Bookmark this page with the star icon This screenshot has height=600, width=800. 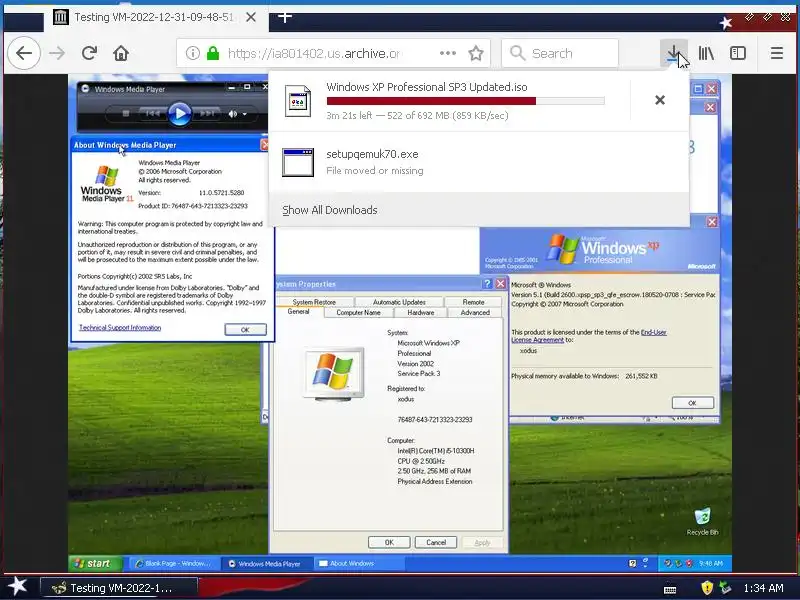point(476,53)
